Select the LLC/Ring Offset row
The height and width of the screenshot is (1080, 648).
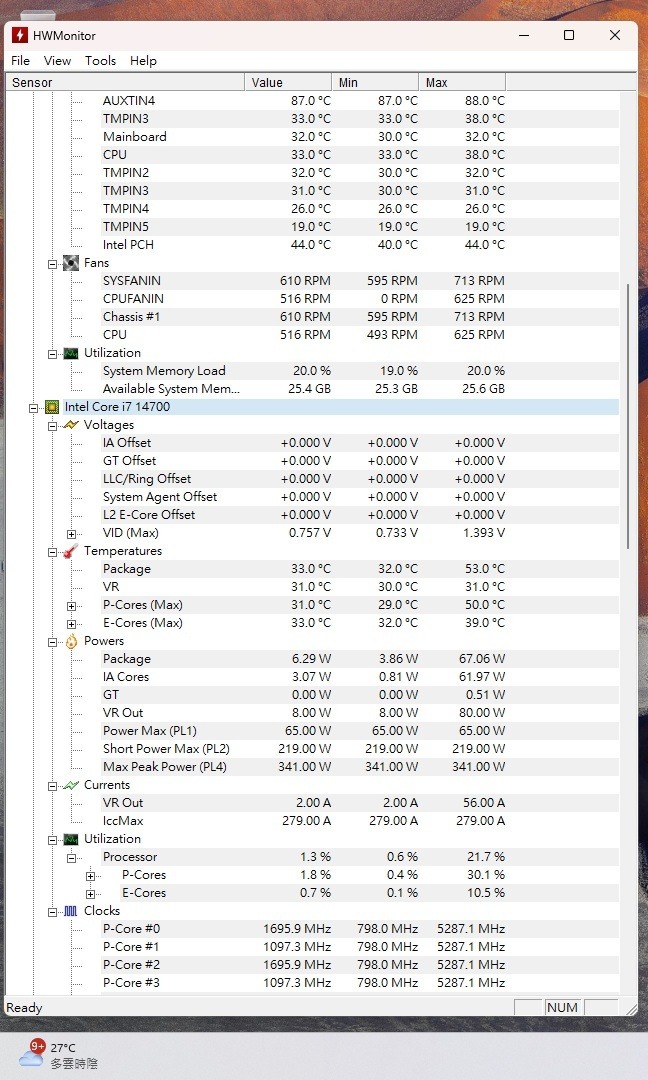360,479
